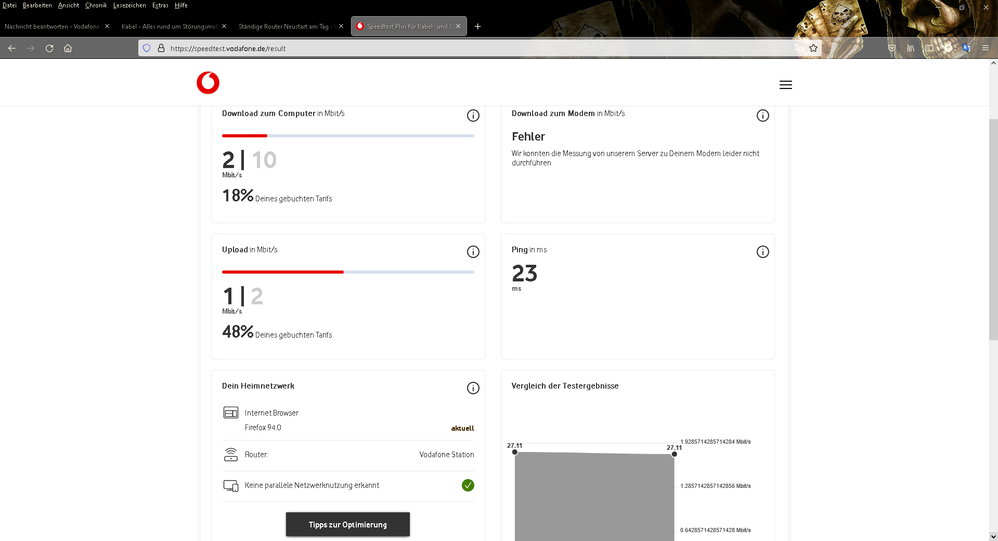
Task: Click right 27.11 point on chart
Action: [674, 454]
